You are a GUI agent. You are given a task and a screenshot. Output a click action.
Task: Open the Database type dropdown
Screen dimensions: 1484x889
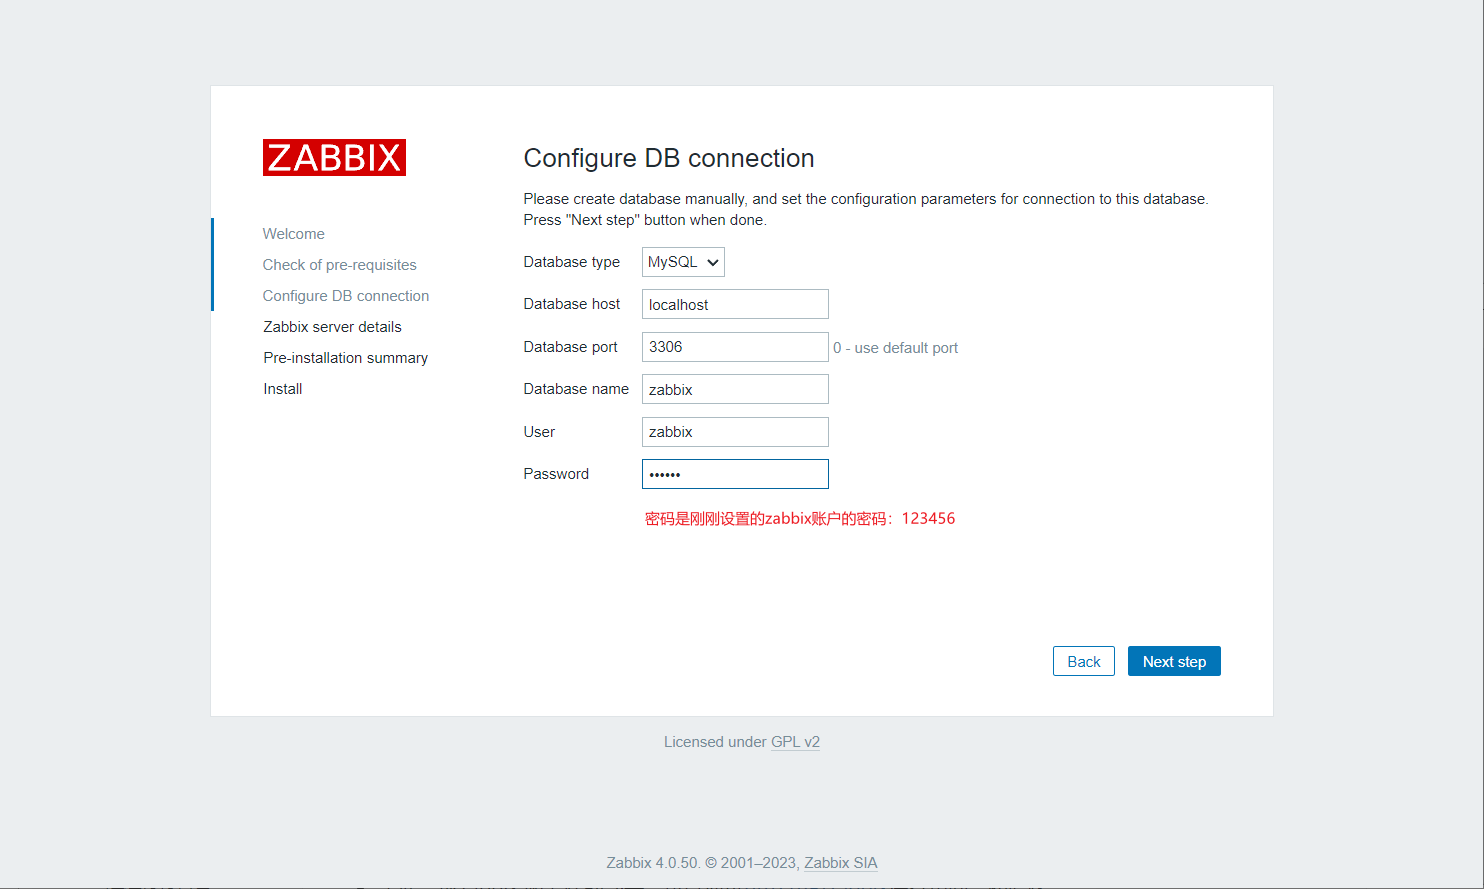[683, 262]
